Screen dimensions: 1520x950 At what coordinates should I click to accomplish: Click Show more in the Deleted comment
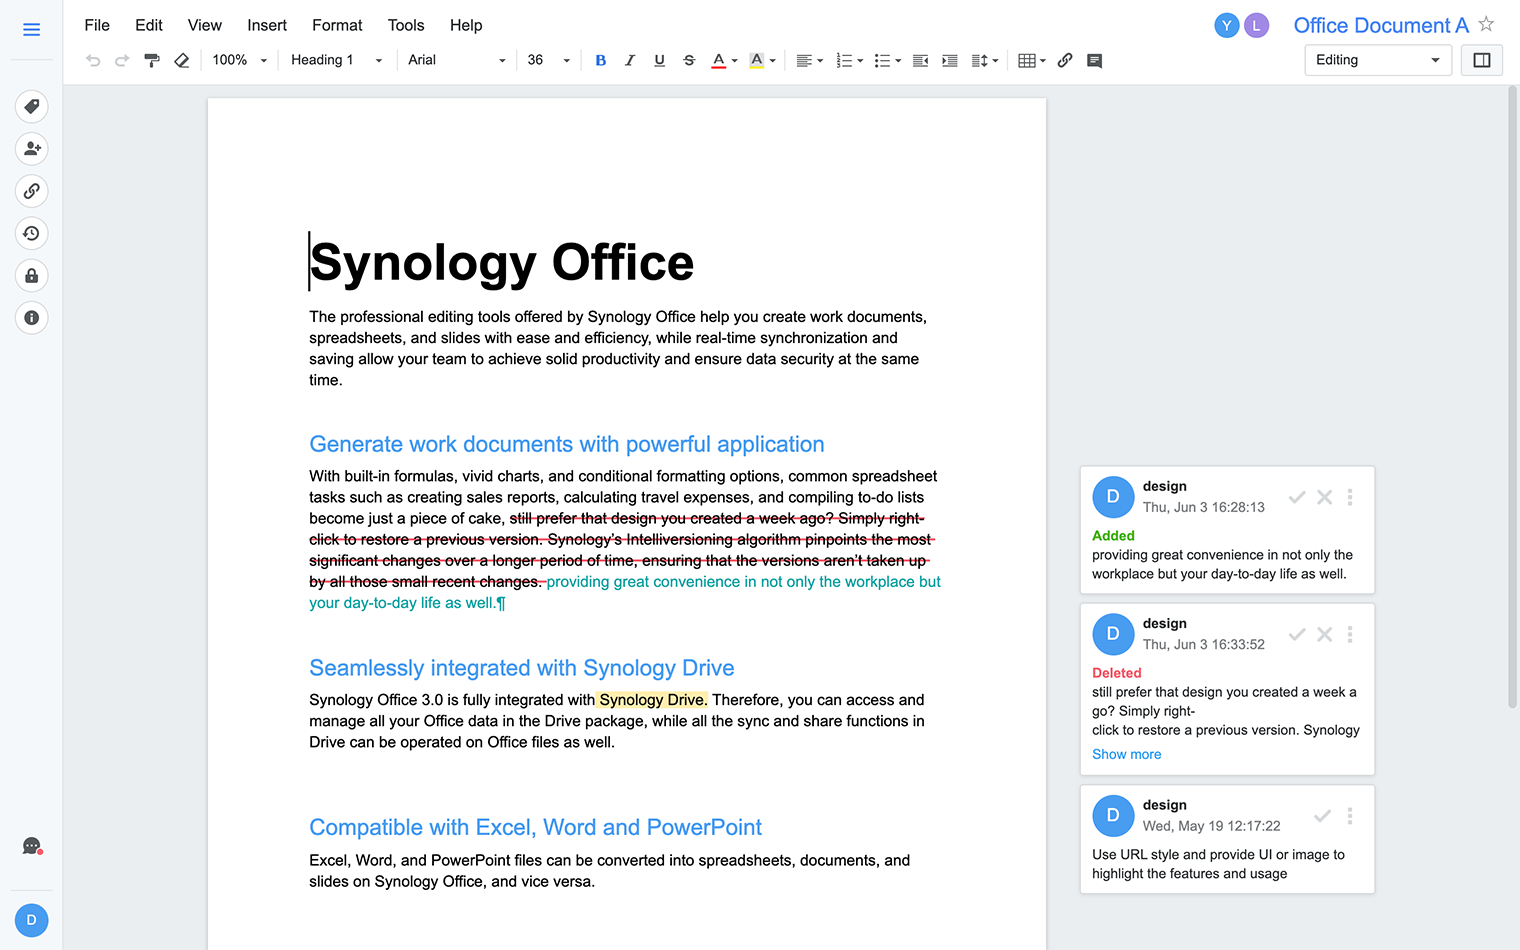point(1127,755)
